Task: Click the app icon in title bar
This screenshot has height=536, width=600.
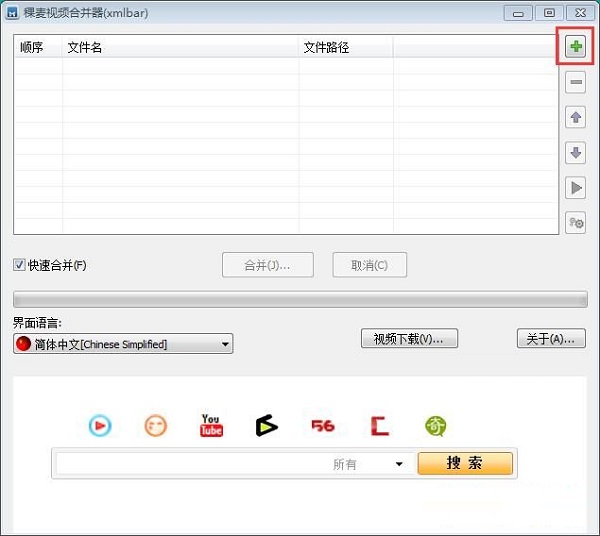Action: (x=12, y=13)
